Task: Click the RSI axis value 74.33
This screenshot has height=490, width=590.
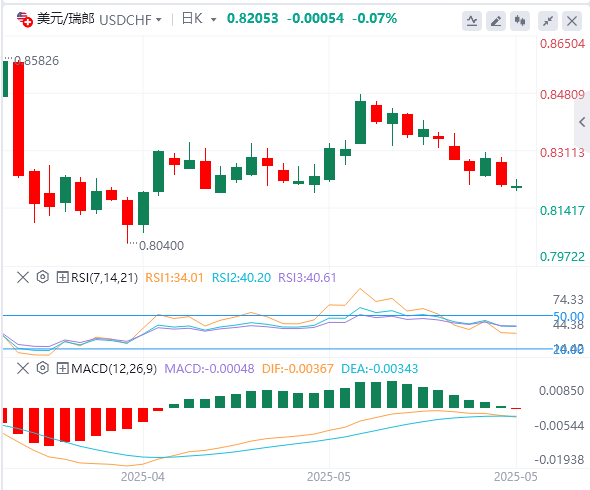Action: tap(568, 300)
